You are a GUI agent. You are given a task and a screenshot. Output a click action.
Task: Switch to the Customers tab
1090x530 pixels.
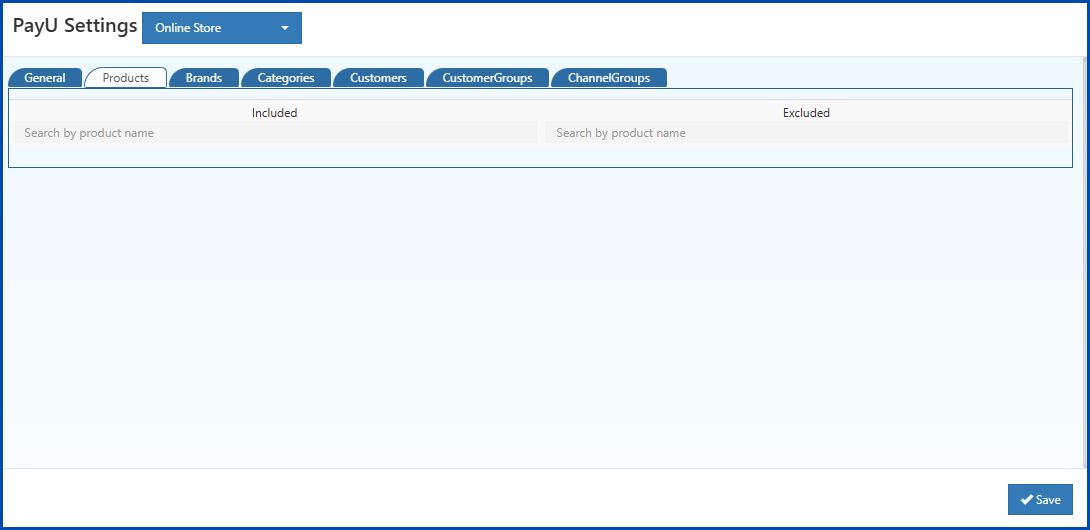378,78
